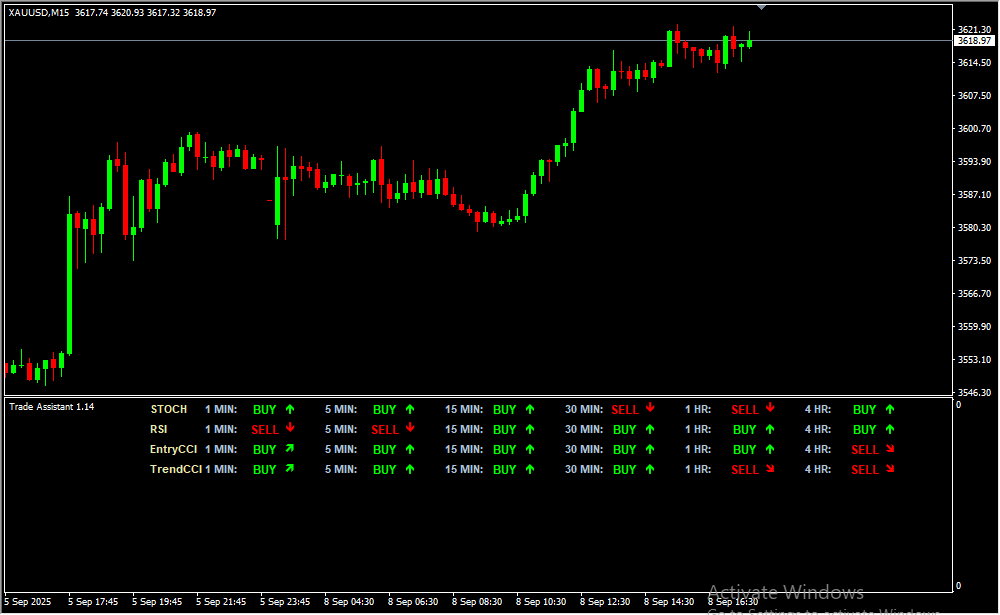The height and width of the screenshot is (615, 1000).
Task: Click the TrendCCI 1 HR red arrow
Action: pyautogui.click(x=770, y=469)
